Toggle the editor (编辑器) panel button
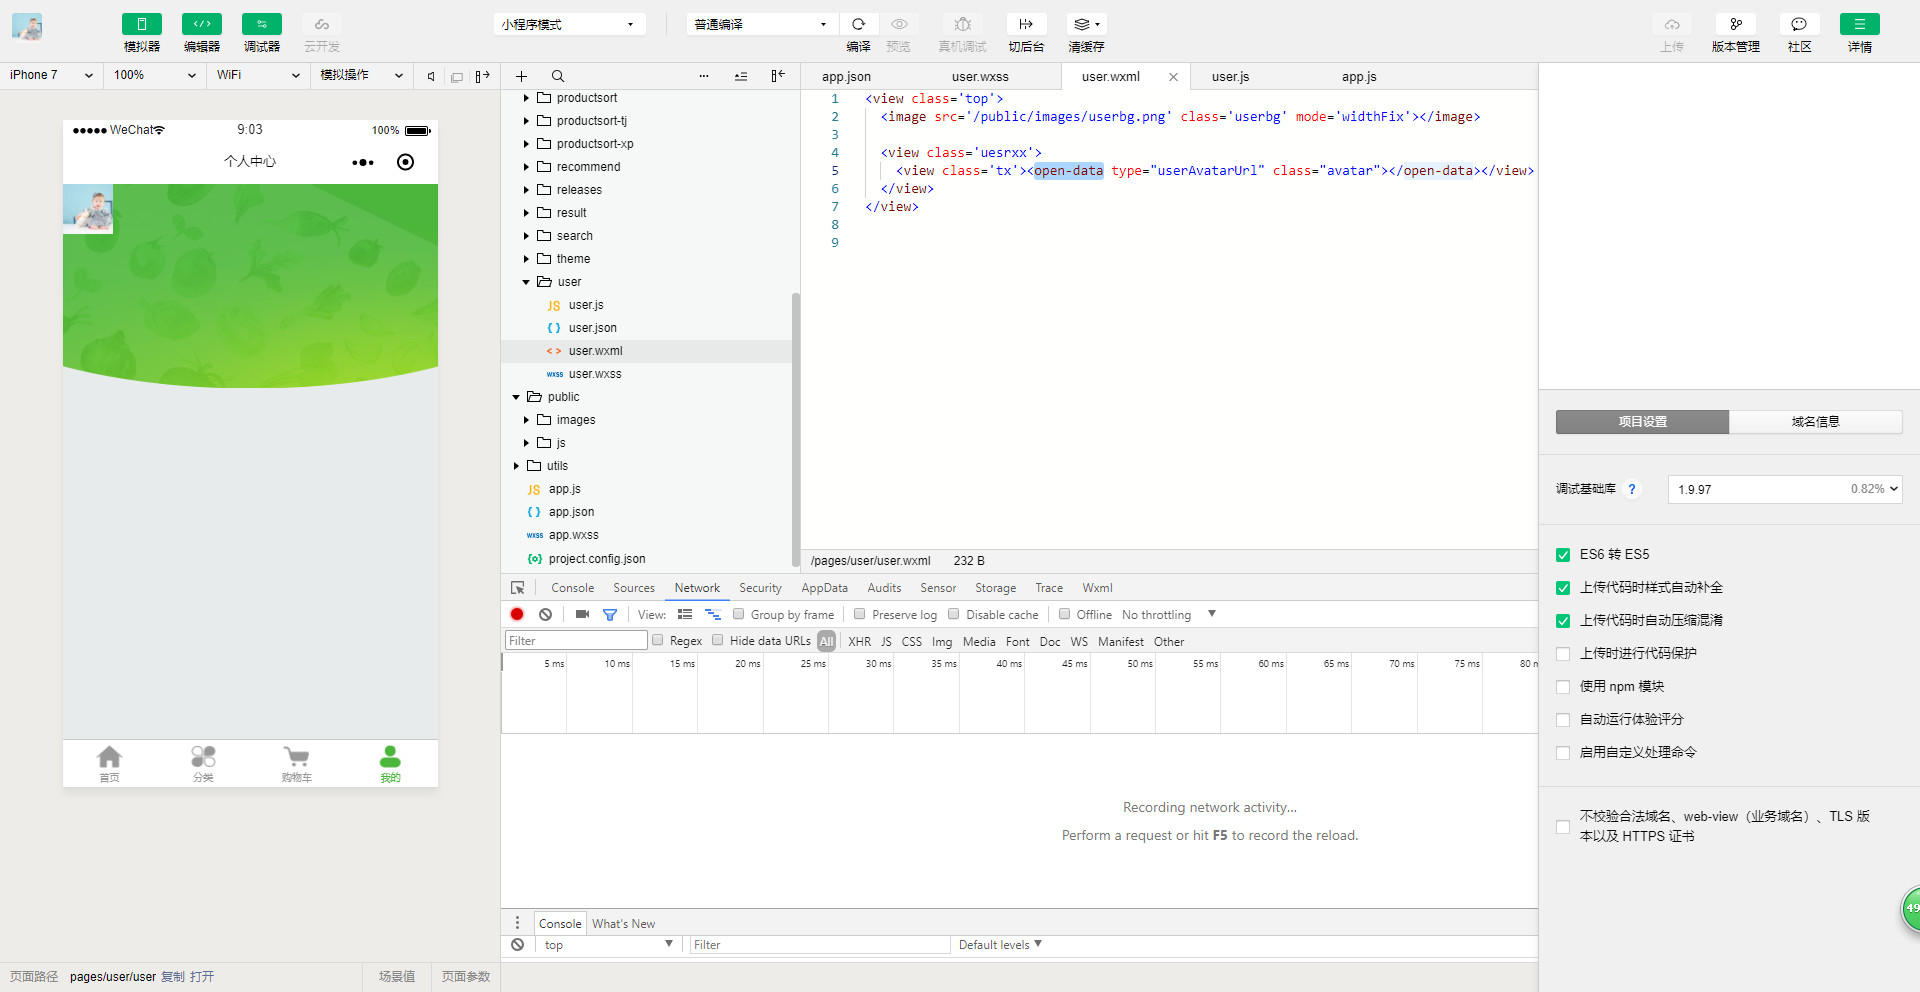1920x992 pixels. pos(201,24)
